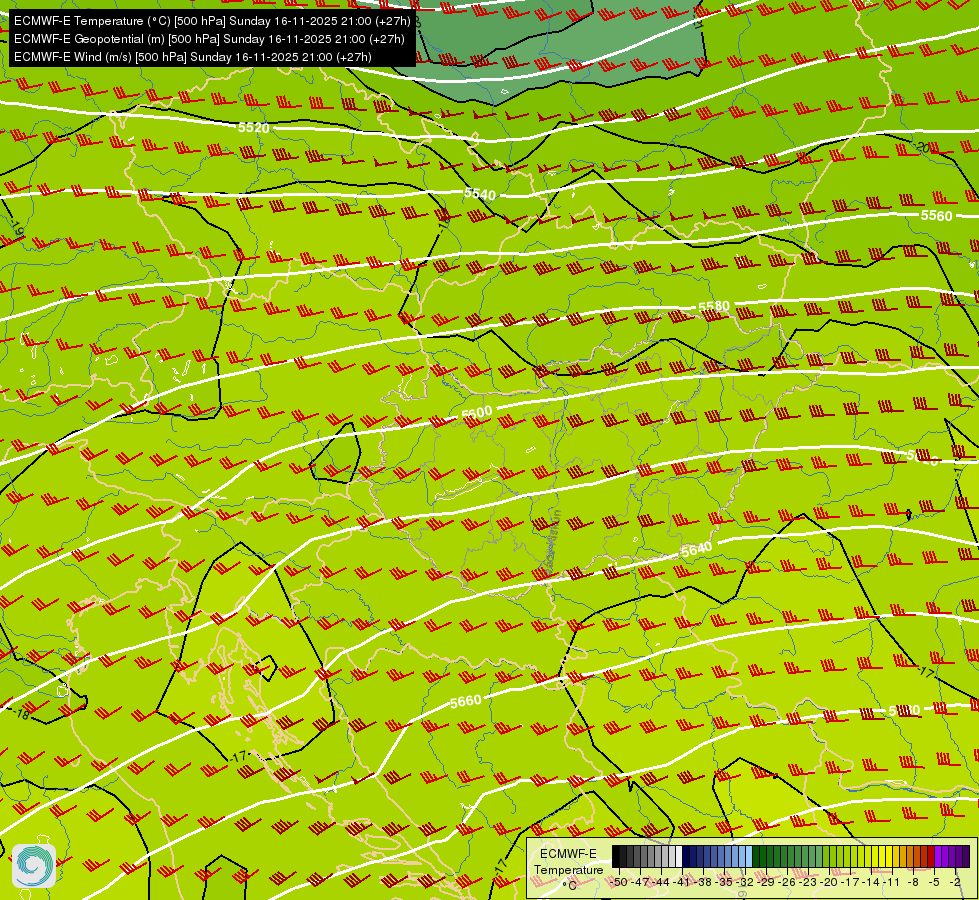Click the -44 tick label in legend
Image resolution: width=979 pixels, height=900 pixels.
[661, 883]
